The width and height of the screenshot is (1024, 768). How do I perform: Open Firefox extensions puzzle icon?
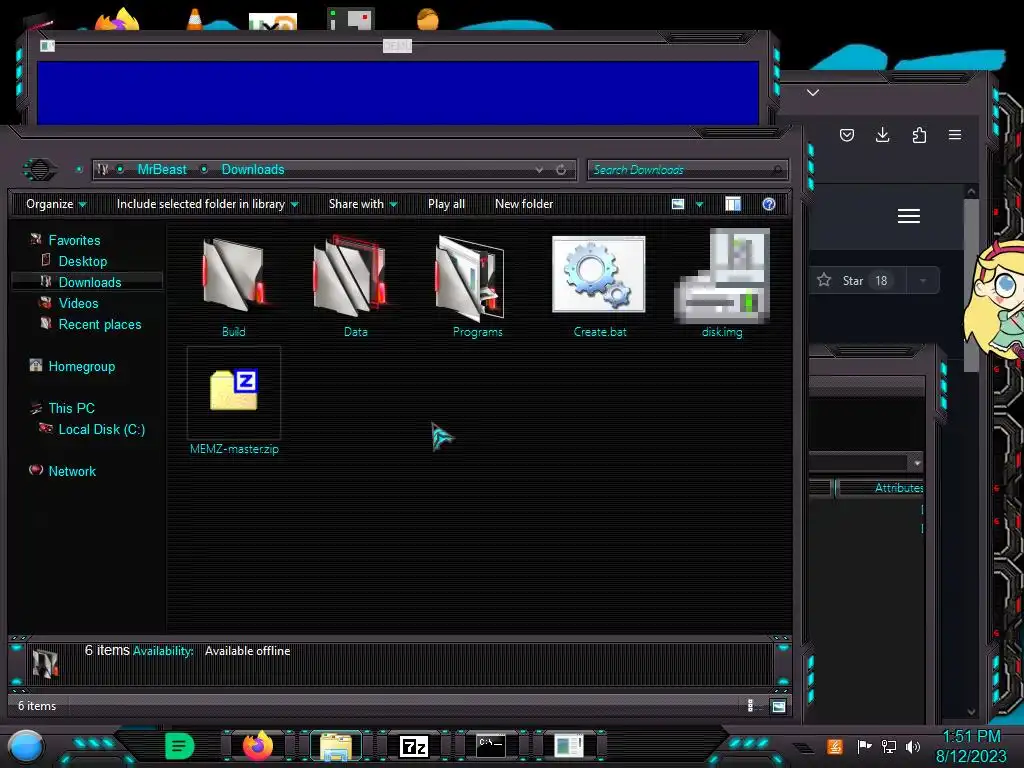click(919, 135)
